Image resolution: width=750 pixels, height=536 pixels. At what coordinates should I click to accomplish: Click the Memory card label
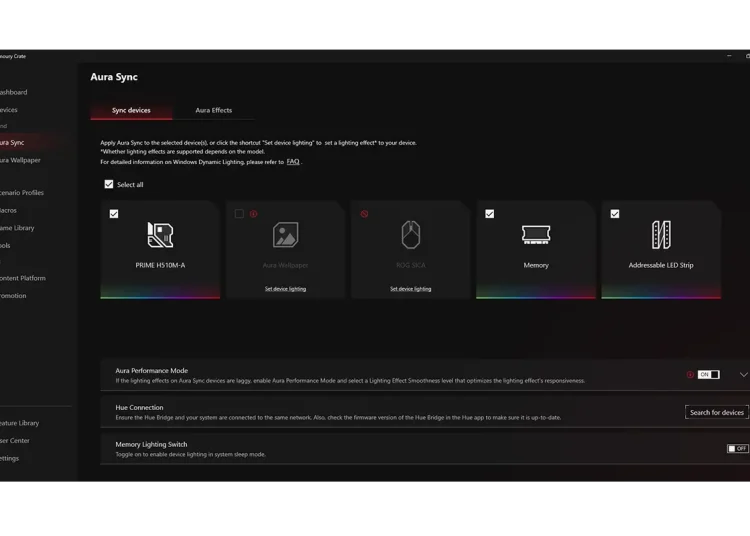[x=536, y=265]
